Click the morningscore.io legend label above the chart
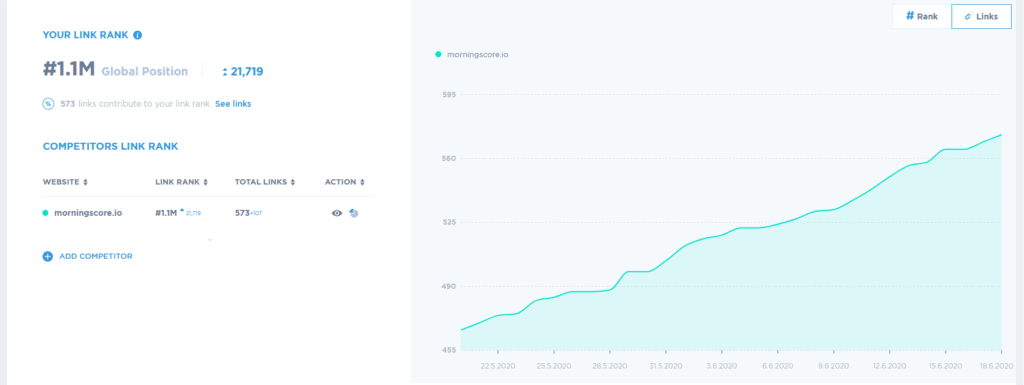Image resolution: width=1024 pixels, height=385 pixels. coord(477,55)
